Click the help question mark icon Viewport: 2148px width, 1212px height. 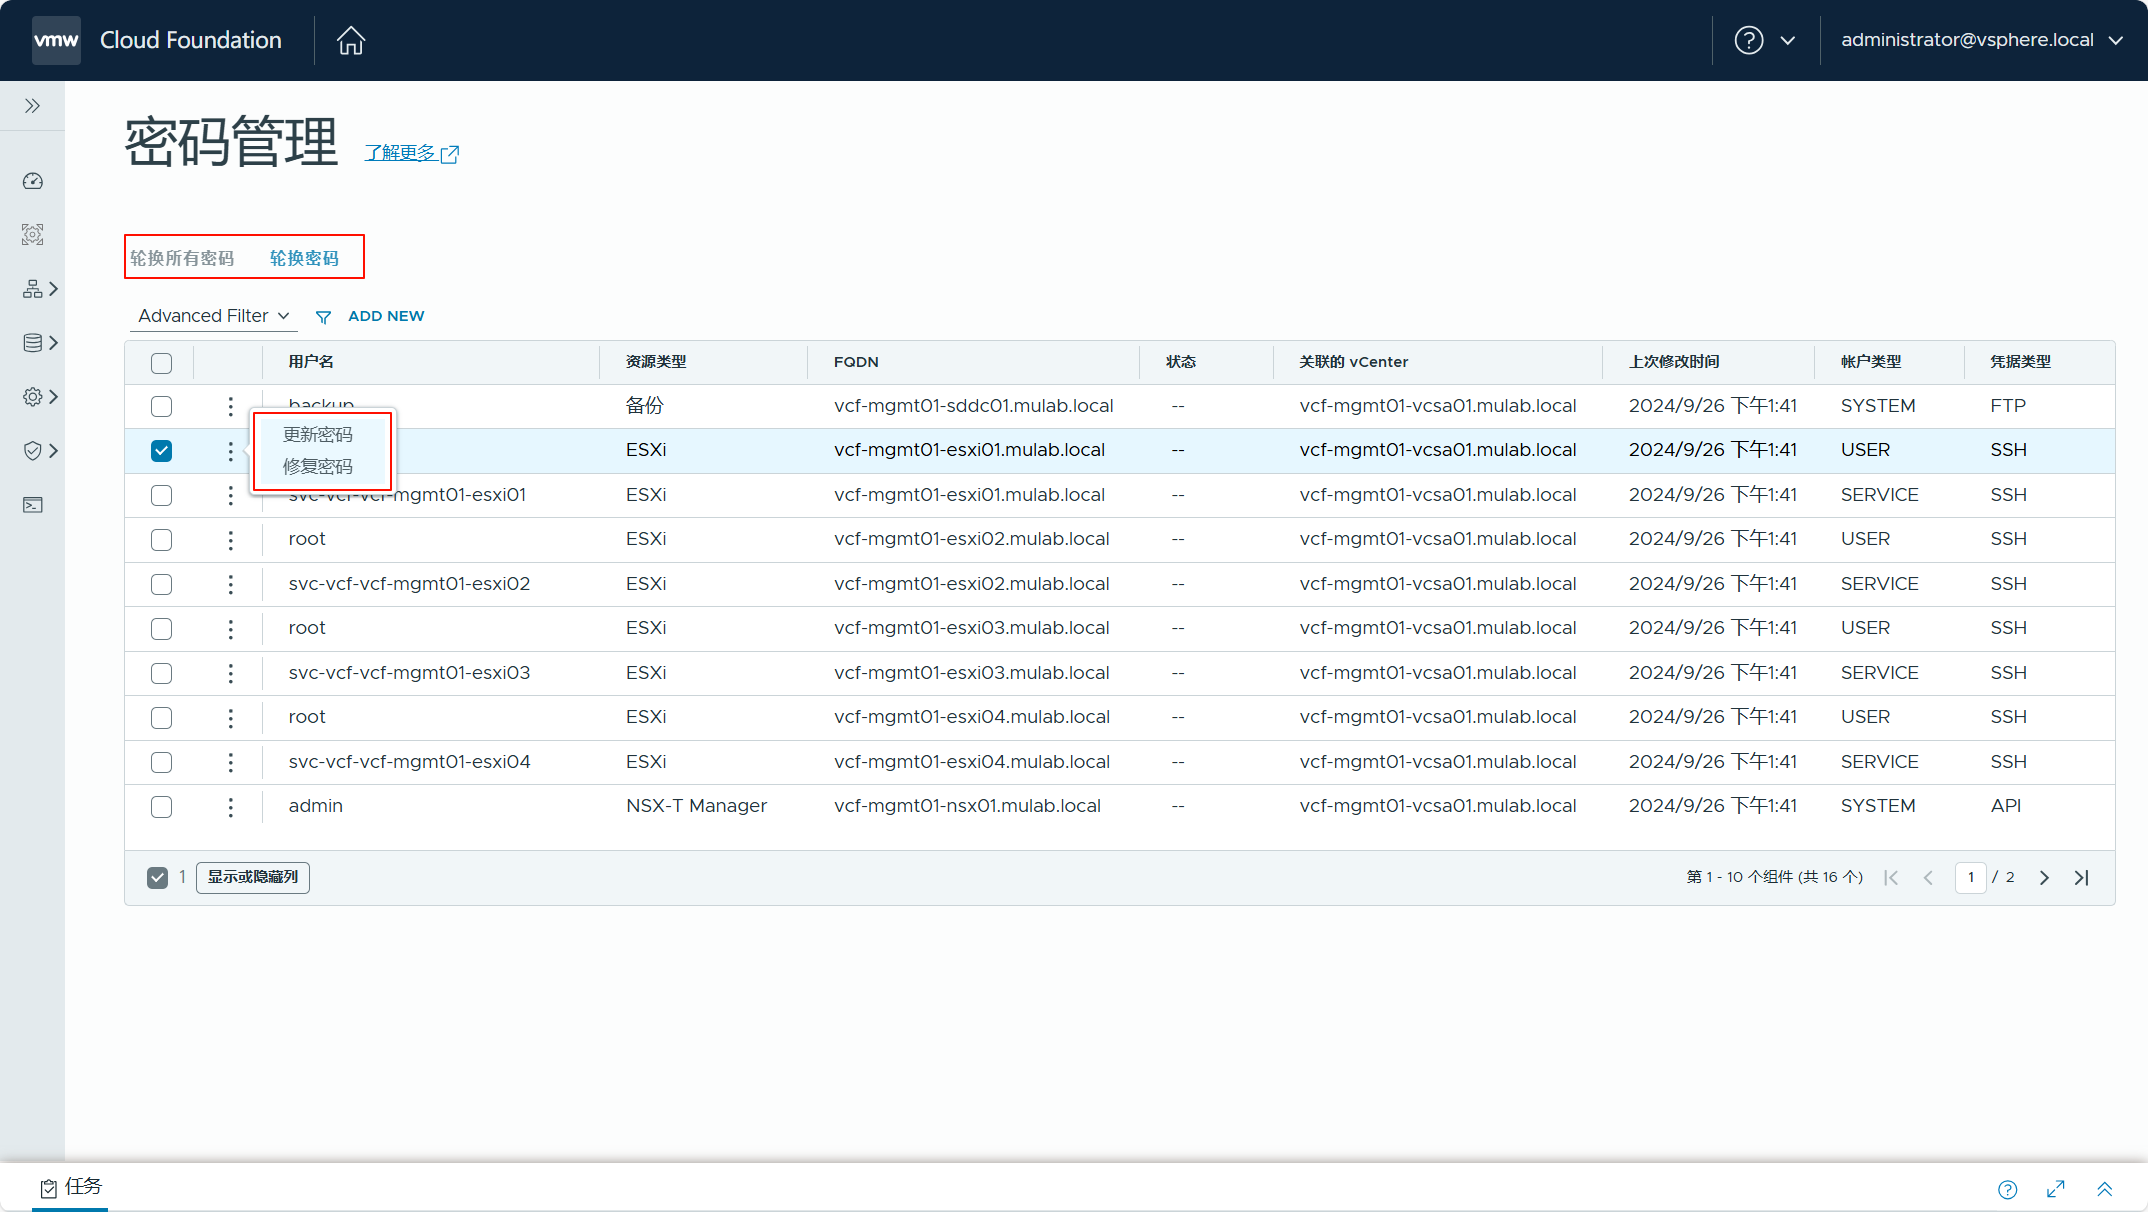point(1750,40)
